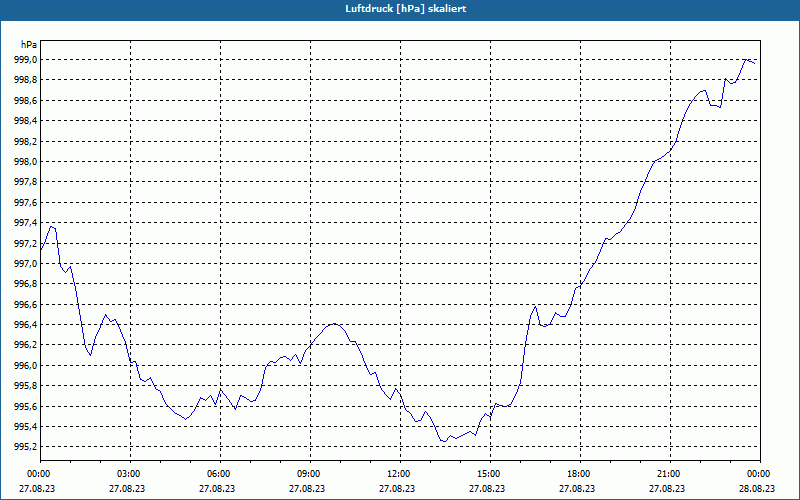The width and height of the screenshot is (800, 500).
Task: Select the 998,8 y-axis value
Action: (26, 80)
